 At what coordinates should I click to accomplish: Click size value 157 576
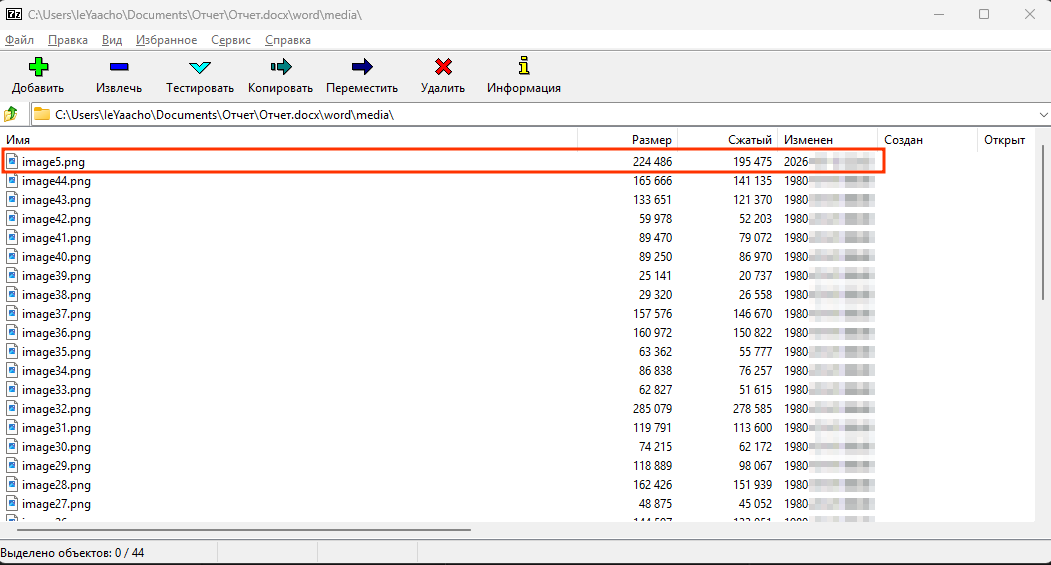coord(652,314)
